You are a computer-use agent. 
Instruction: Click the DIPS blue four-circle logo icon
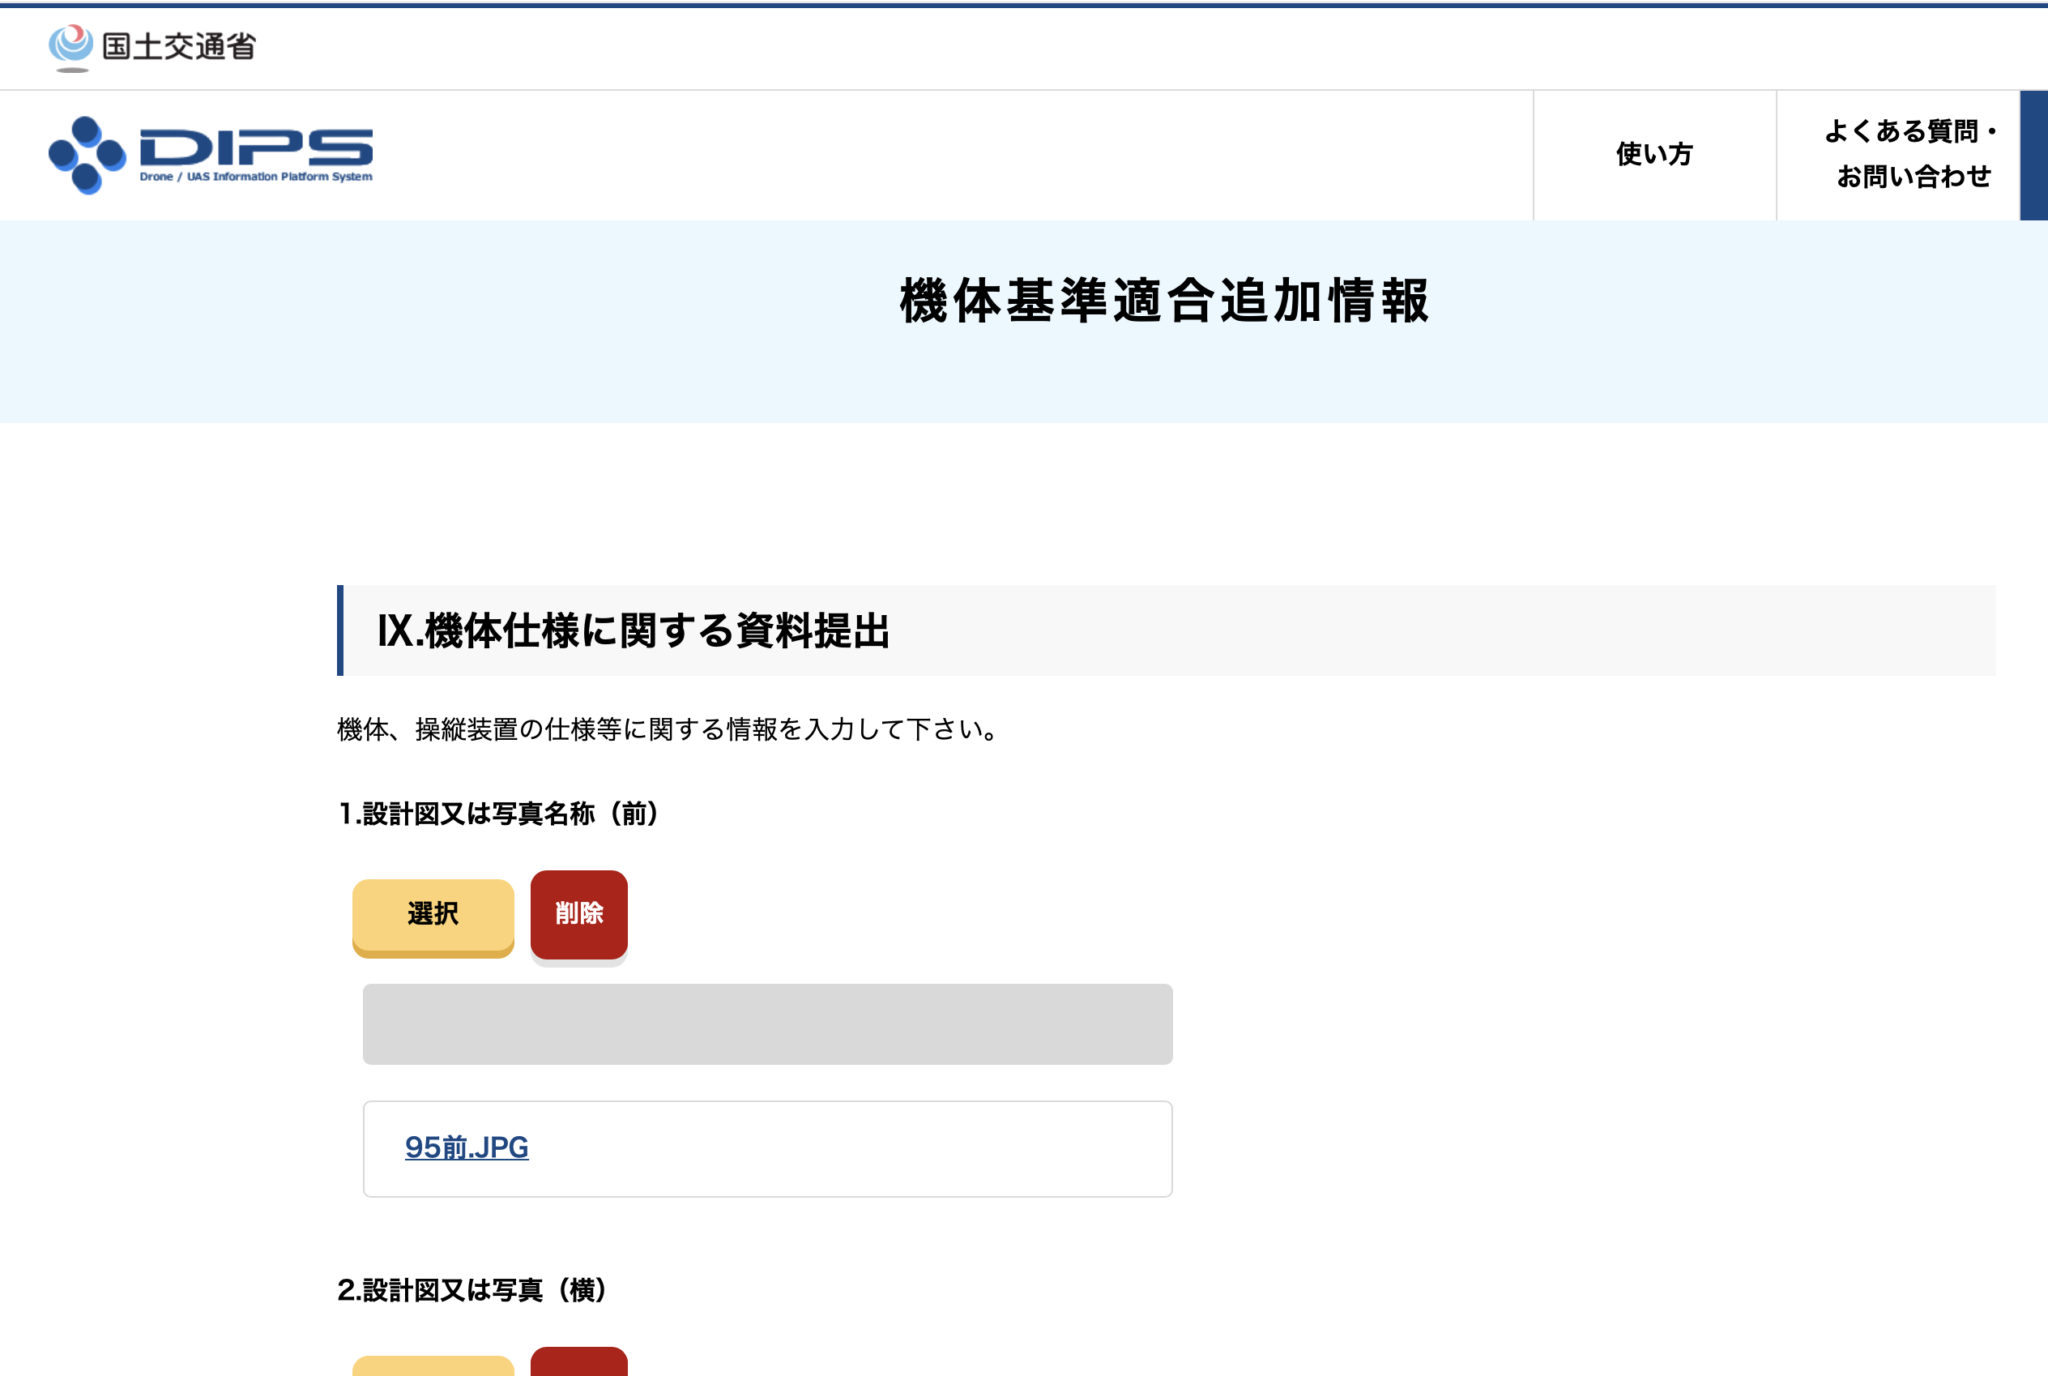coord(87,155)
